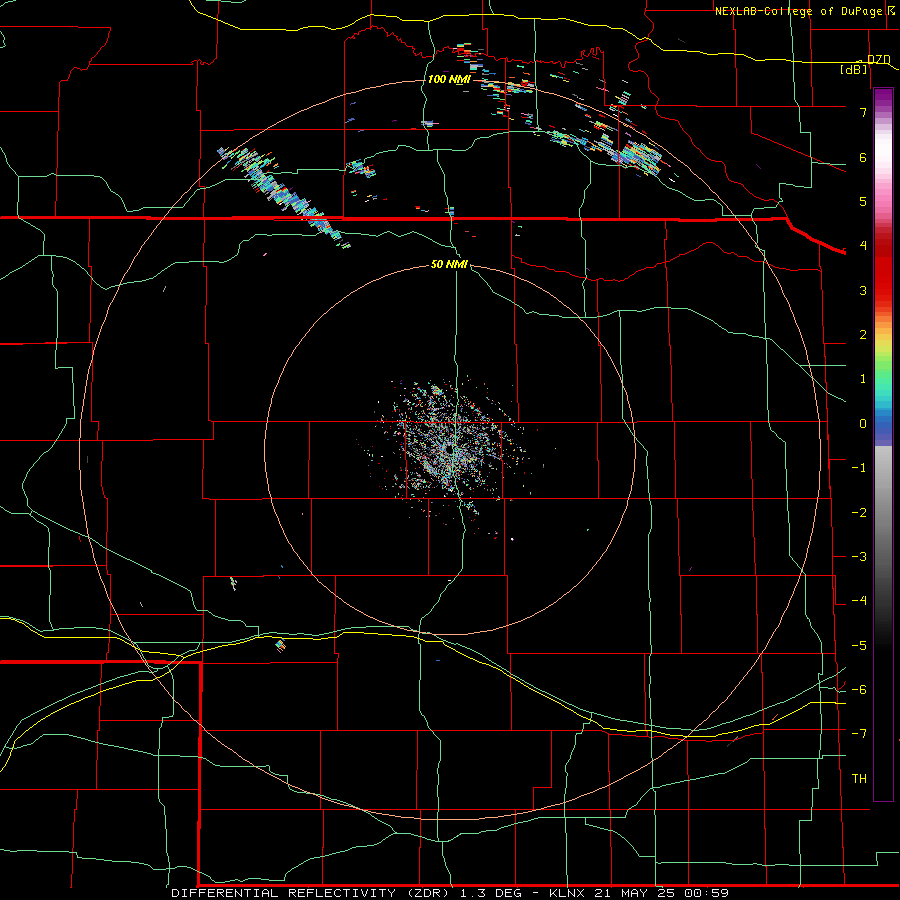This screenshot has height=900, width=900.
Task: Click the DZD legend title
Action: (x=879, y=60)
